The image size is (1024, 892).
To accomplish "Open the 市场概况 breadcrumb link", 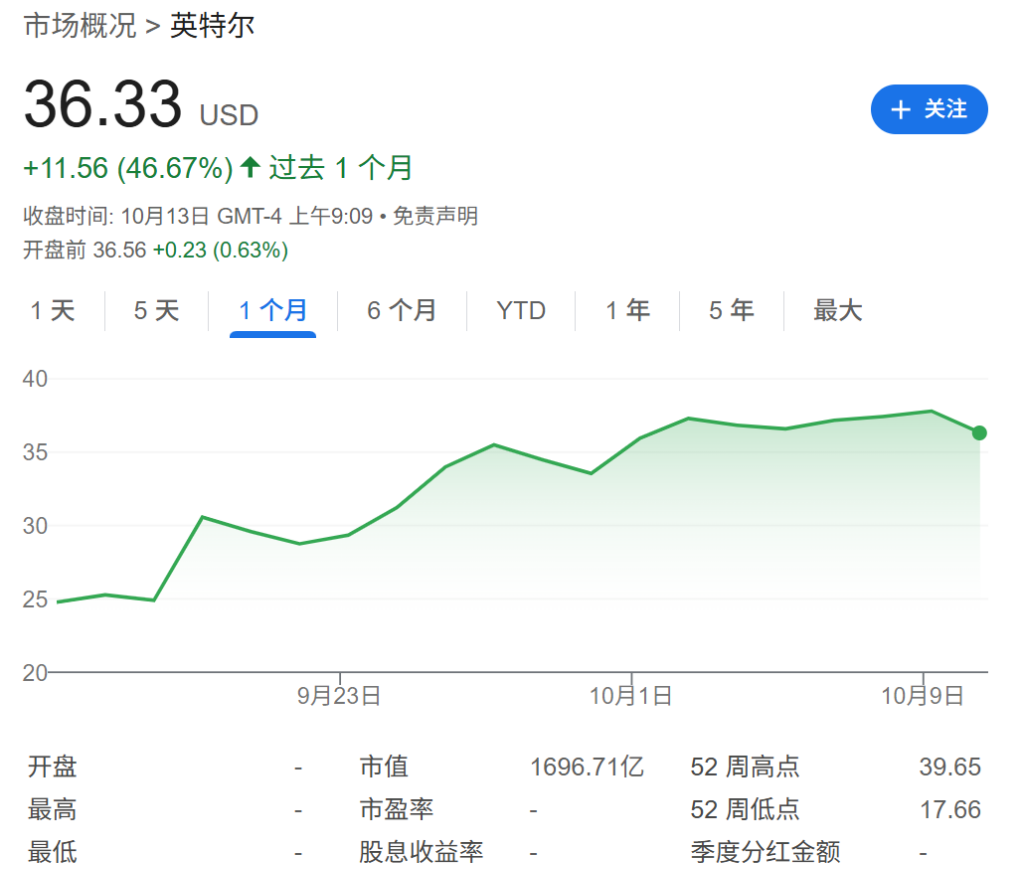I will click(x=80, y=26).
